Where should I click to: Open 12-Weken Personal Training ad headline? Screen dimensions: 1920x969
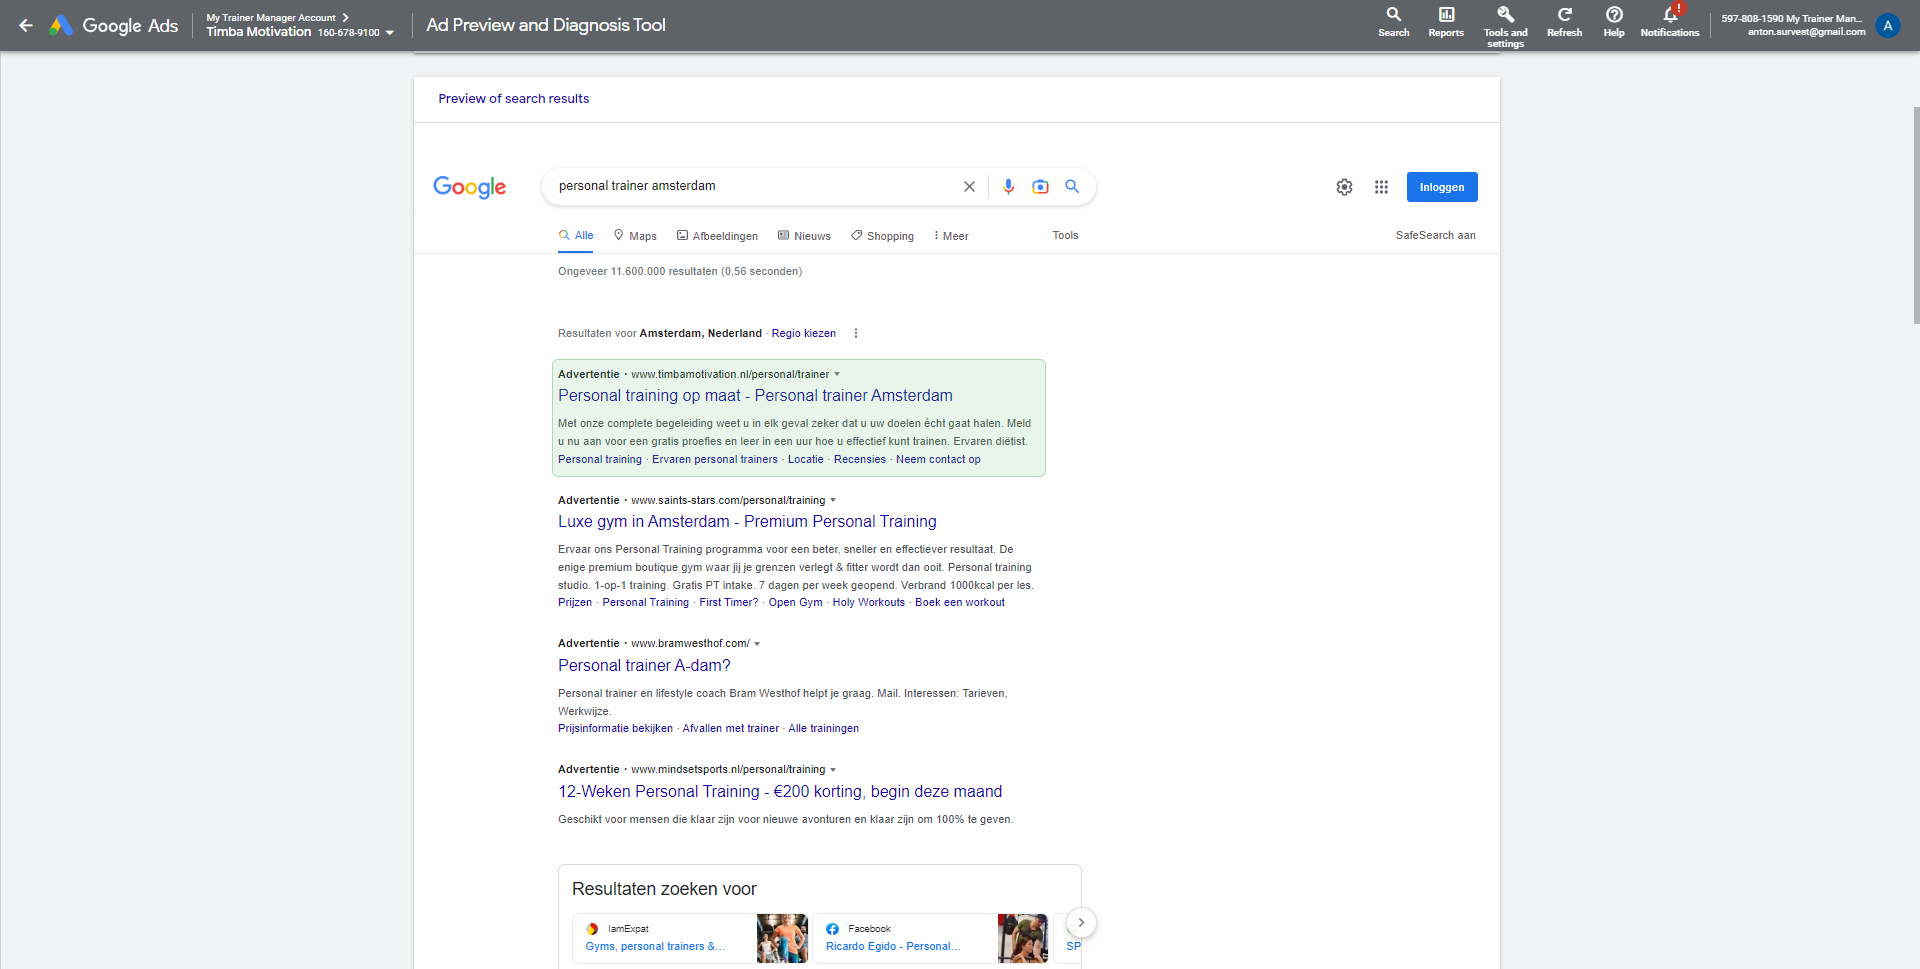(x=780, y=792)
